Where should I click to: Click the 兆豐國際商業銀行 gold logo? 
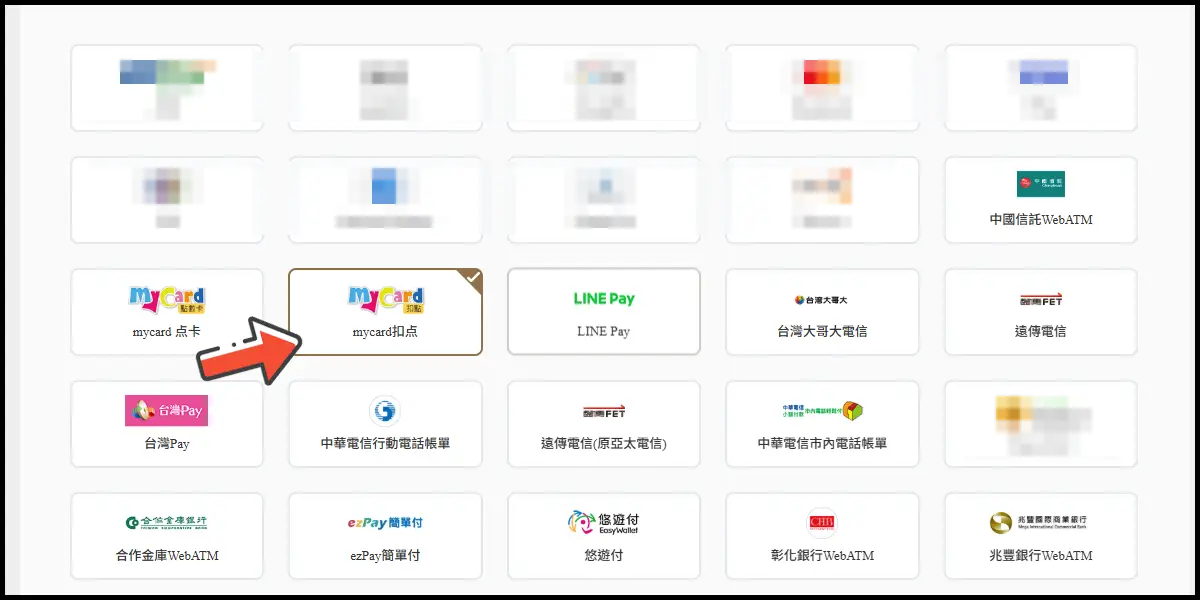(1038, 522)
